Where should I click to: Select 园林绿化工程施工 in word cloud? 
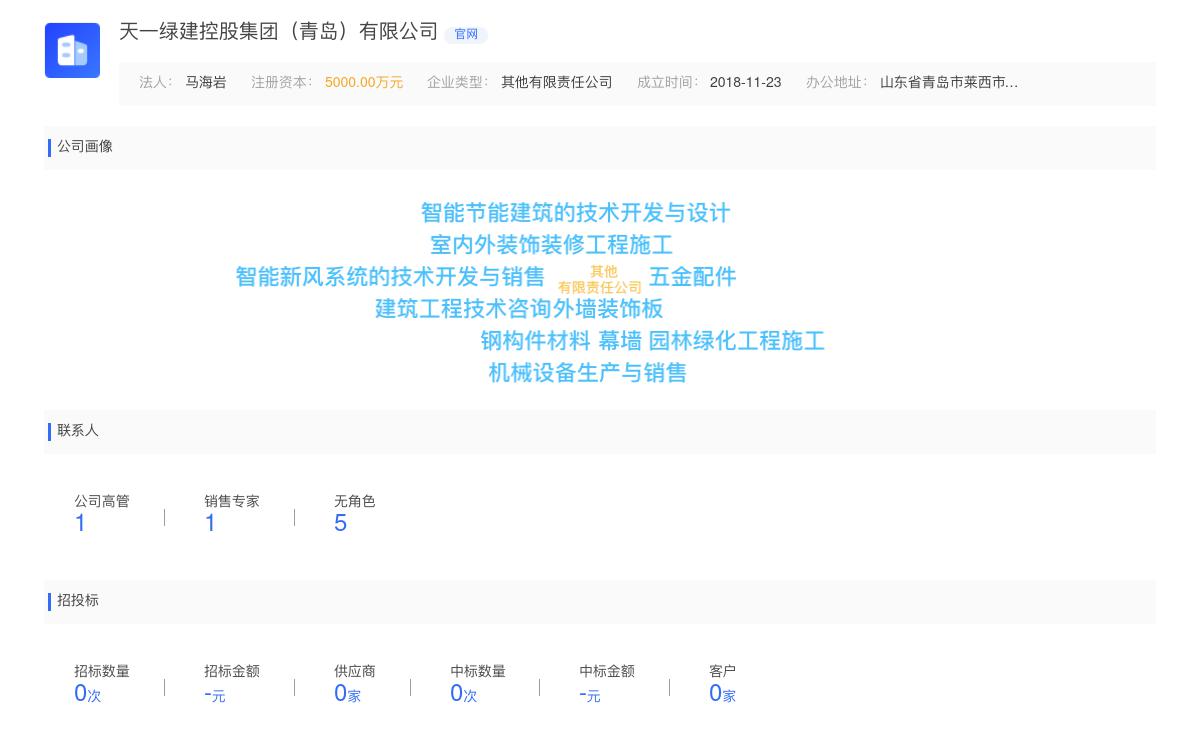736,341
